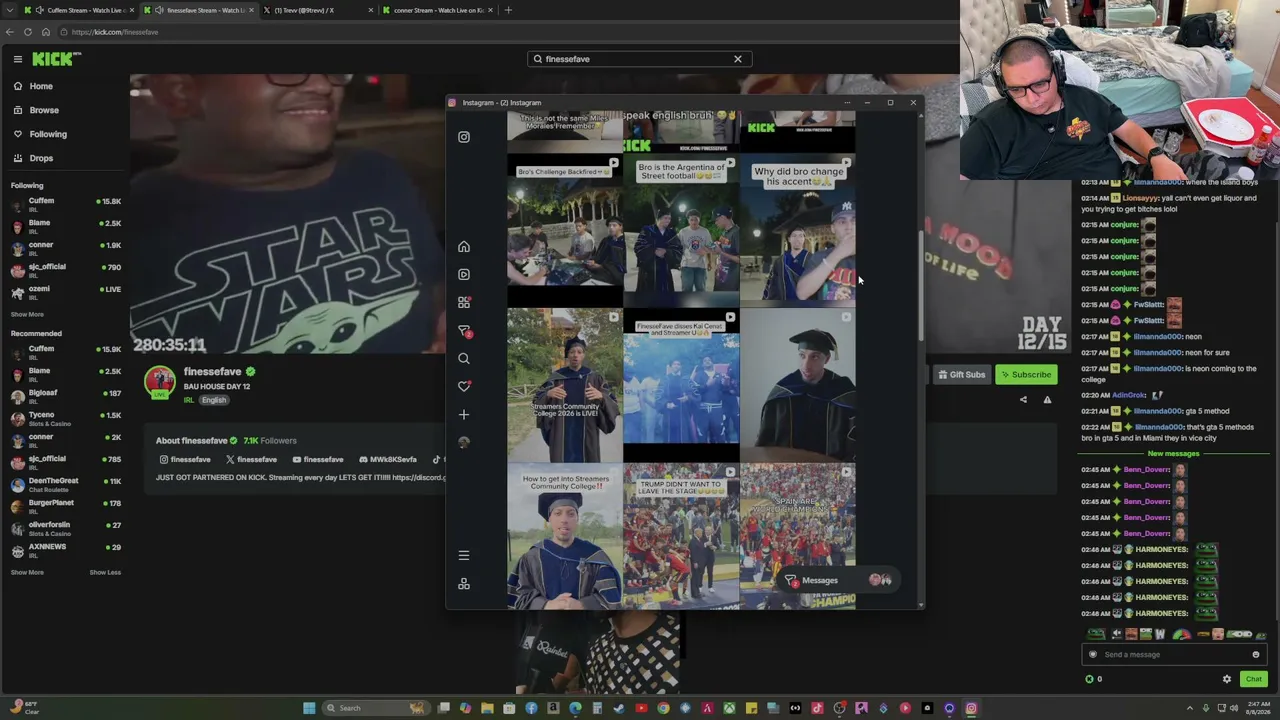Open the MWk8KSevfa Discord link

point(388,460)
